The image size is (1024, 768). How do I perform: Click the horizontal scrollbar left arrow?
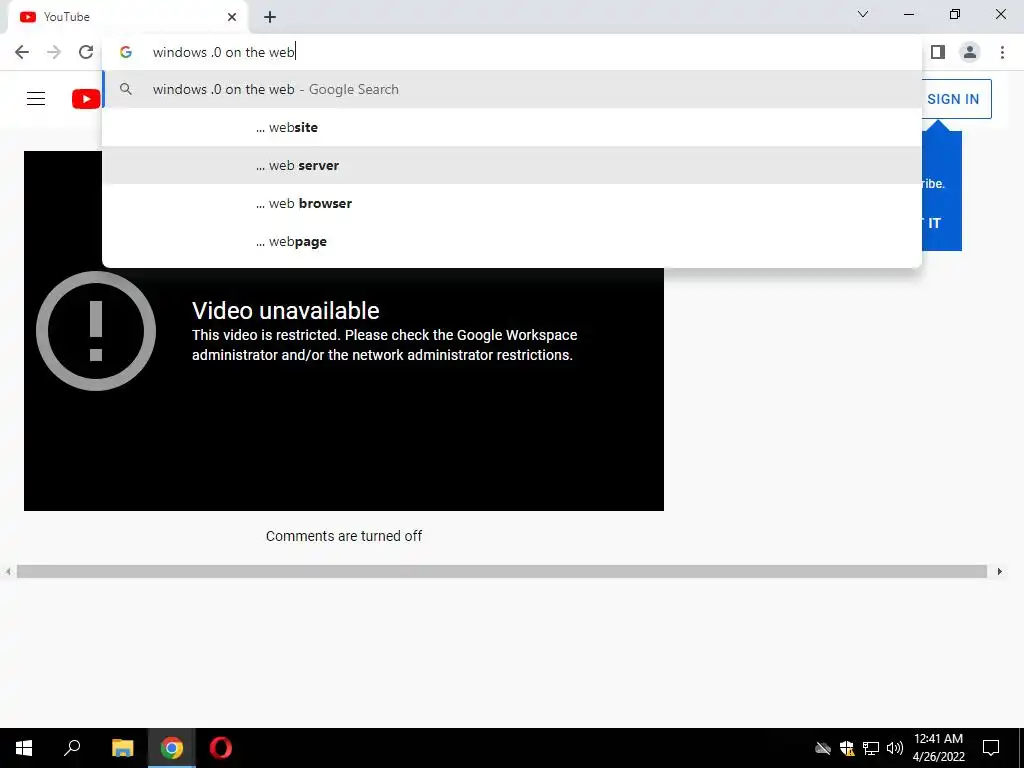[x=8, y=571]
